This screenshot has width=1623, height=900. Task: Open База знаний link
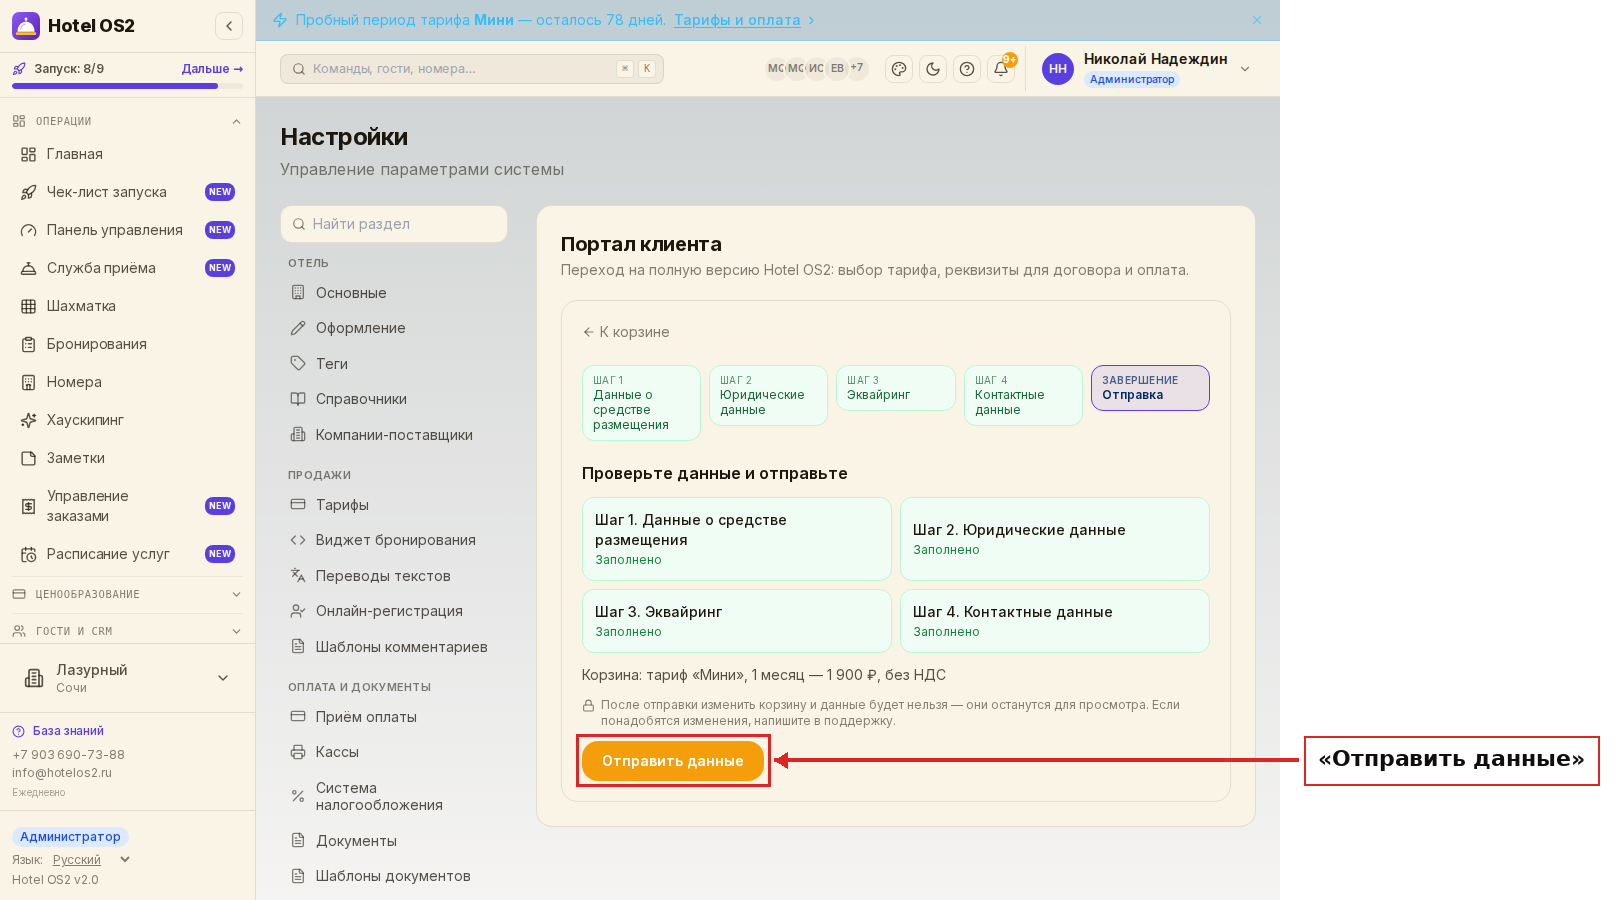[x=59, y=731]
